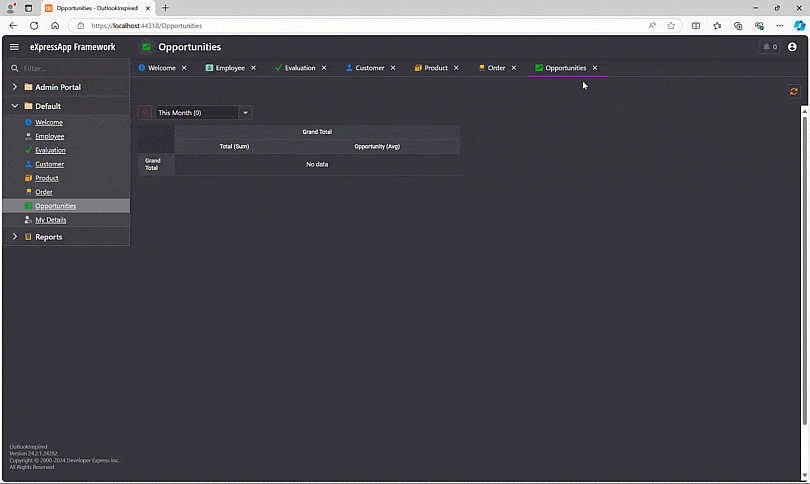The image size is (810, 484).
Task: Close the Order tab
Action: (513, 68)
